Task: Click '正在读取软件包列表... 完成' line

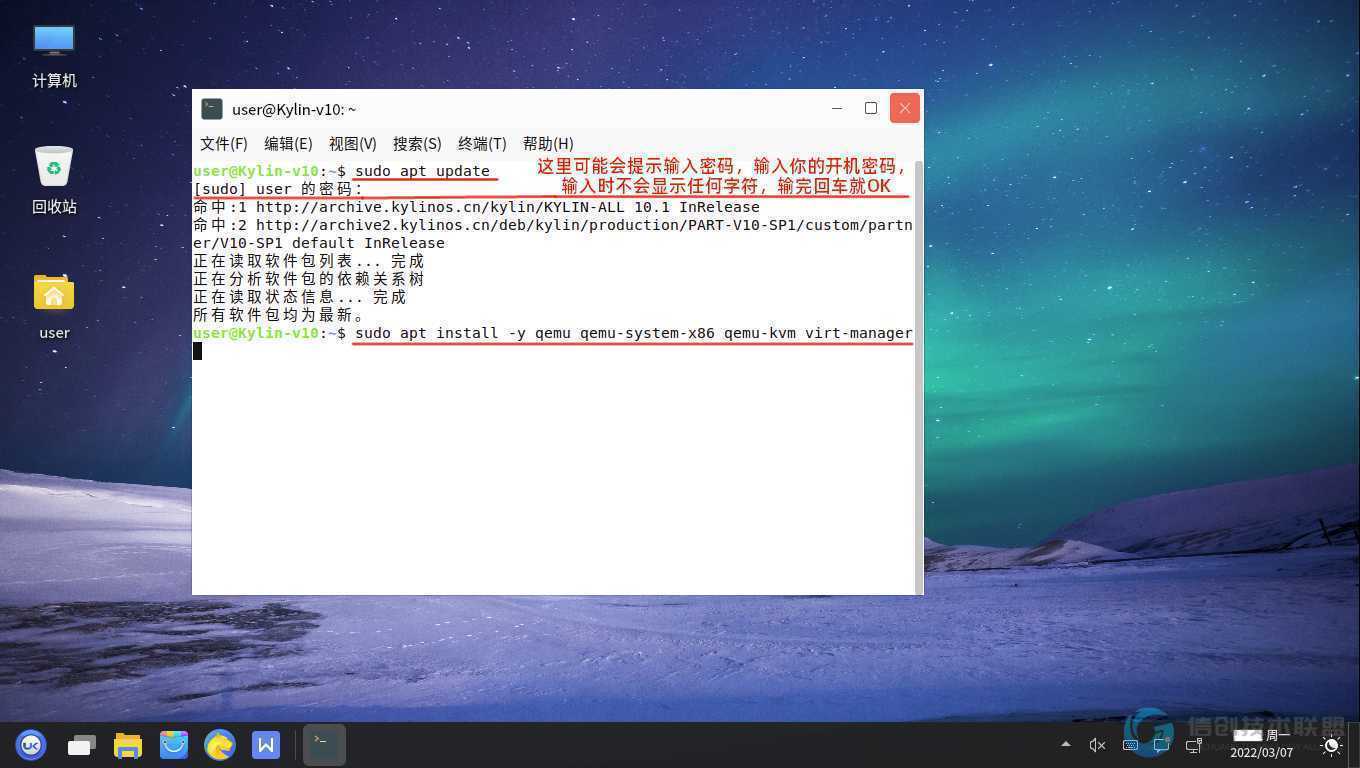Action: tap(308, 261)
